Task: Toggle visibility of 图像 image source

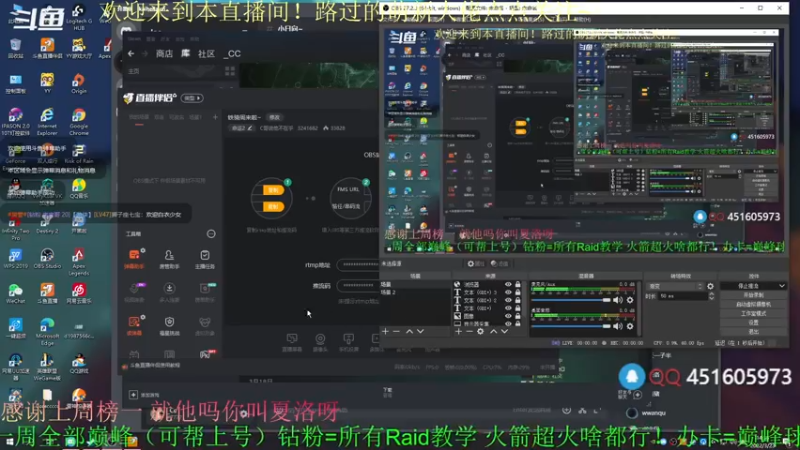Action: [508, 316]
